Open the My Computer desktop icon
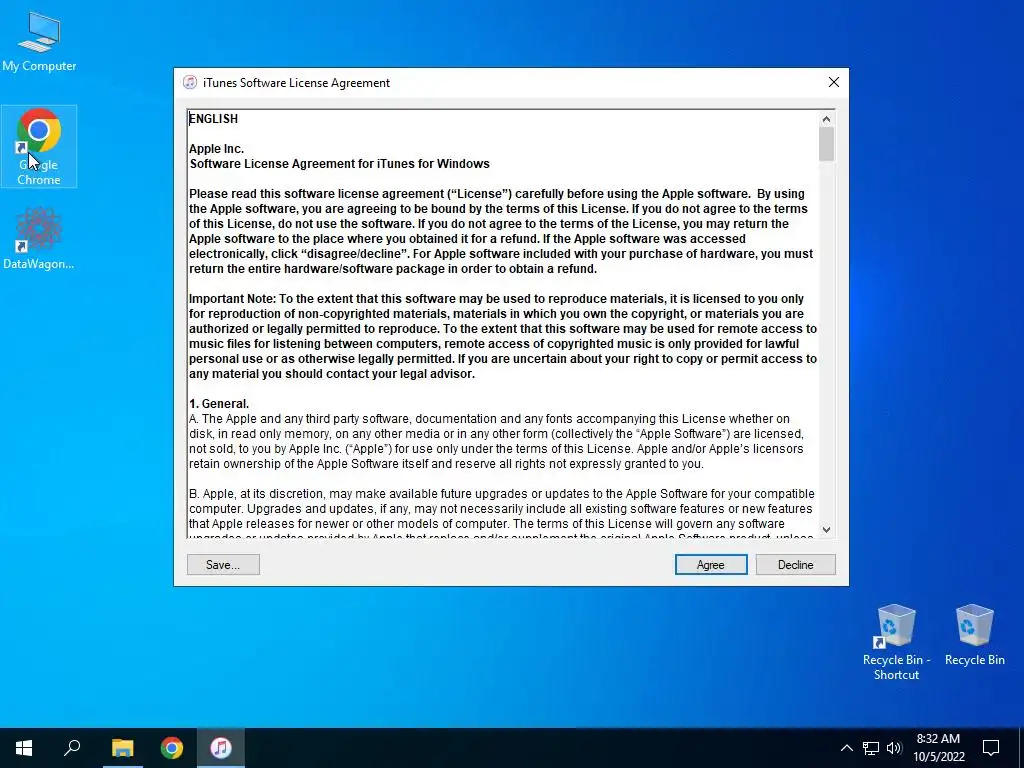This screenshot has width=1024, height=768. pyautogui.click(x=39, y=40)
